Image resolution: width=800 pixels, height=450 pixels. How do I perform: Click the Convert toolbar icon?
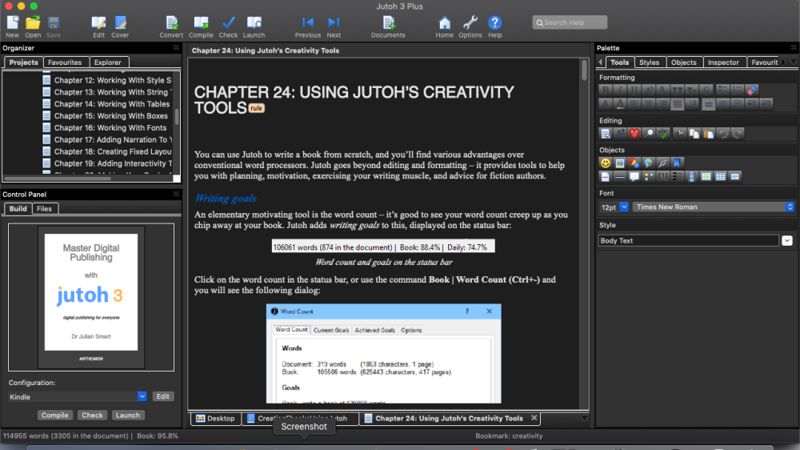click(x=171, y=27)
